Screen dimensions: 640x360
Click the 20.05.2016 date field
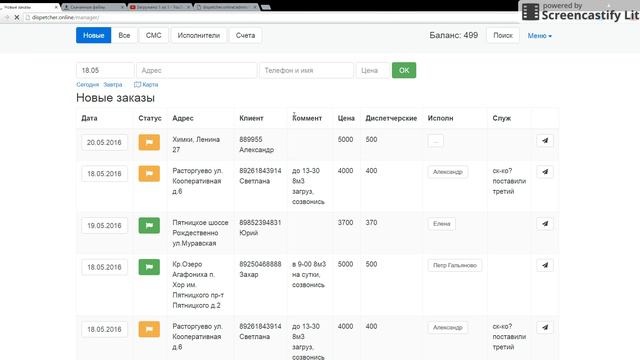pos(104,142)
